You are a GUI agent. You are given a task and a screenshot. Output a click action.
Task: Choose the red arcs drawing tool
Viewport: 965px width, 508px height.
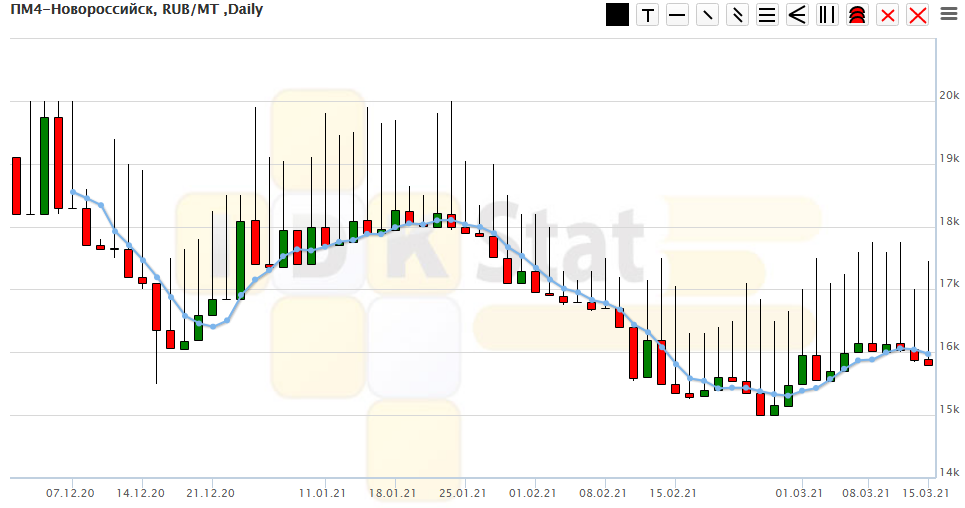pos(857,15)
